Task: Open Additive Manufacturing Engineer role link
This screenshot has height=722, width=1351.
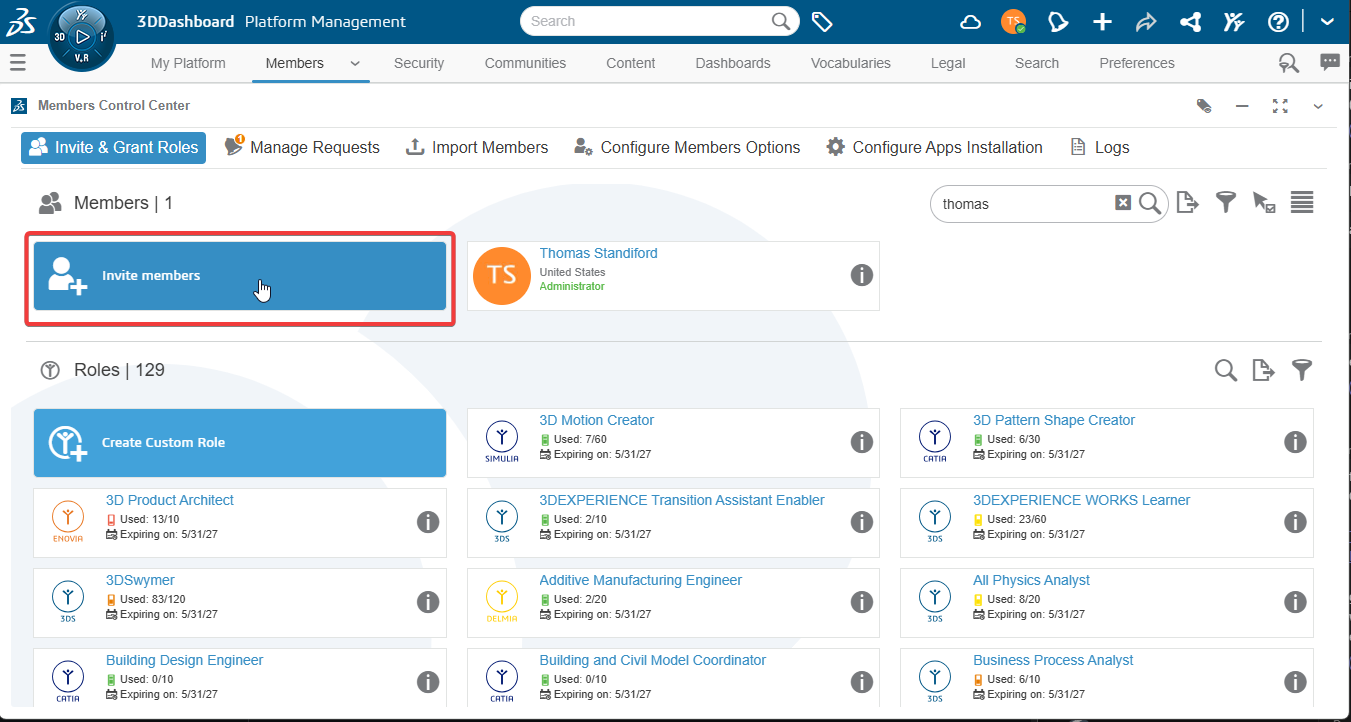Action: click(x=641, y=581)
